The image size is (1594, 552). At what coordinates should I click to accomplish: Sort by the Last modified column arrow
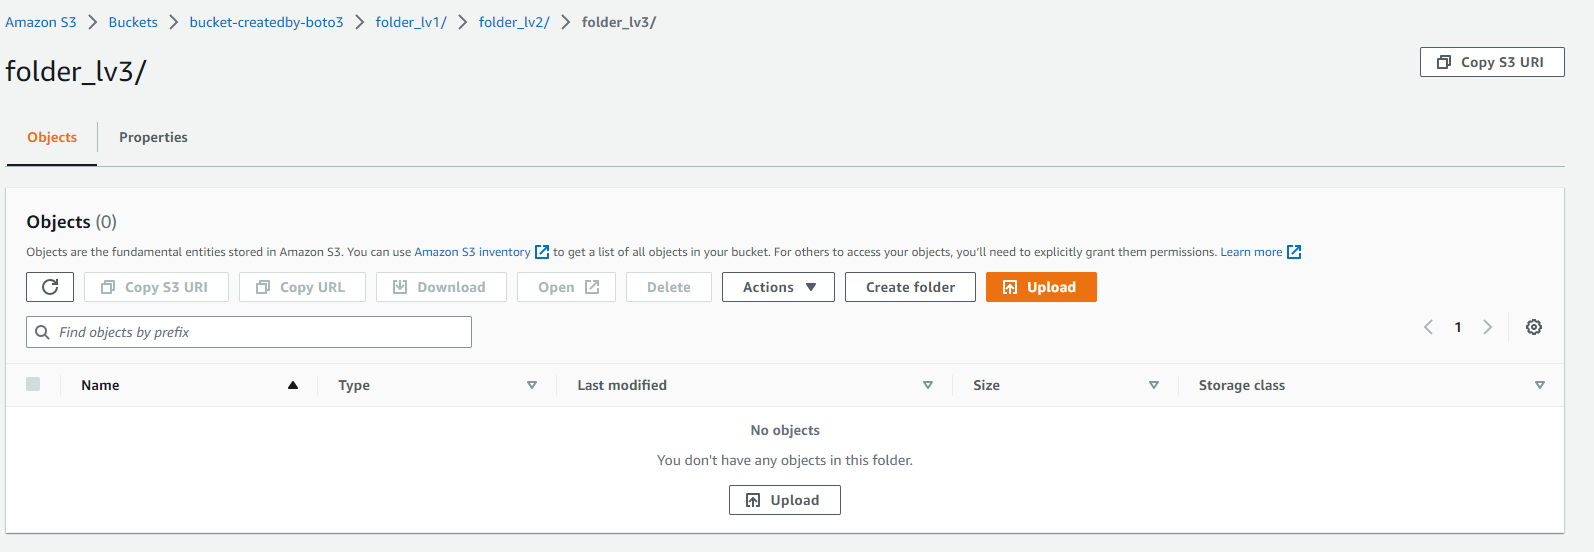coord(928,385)
